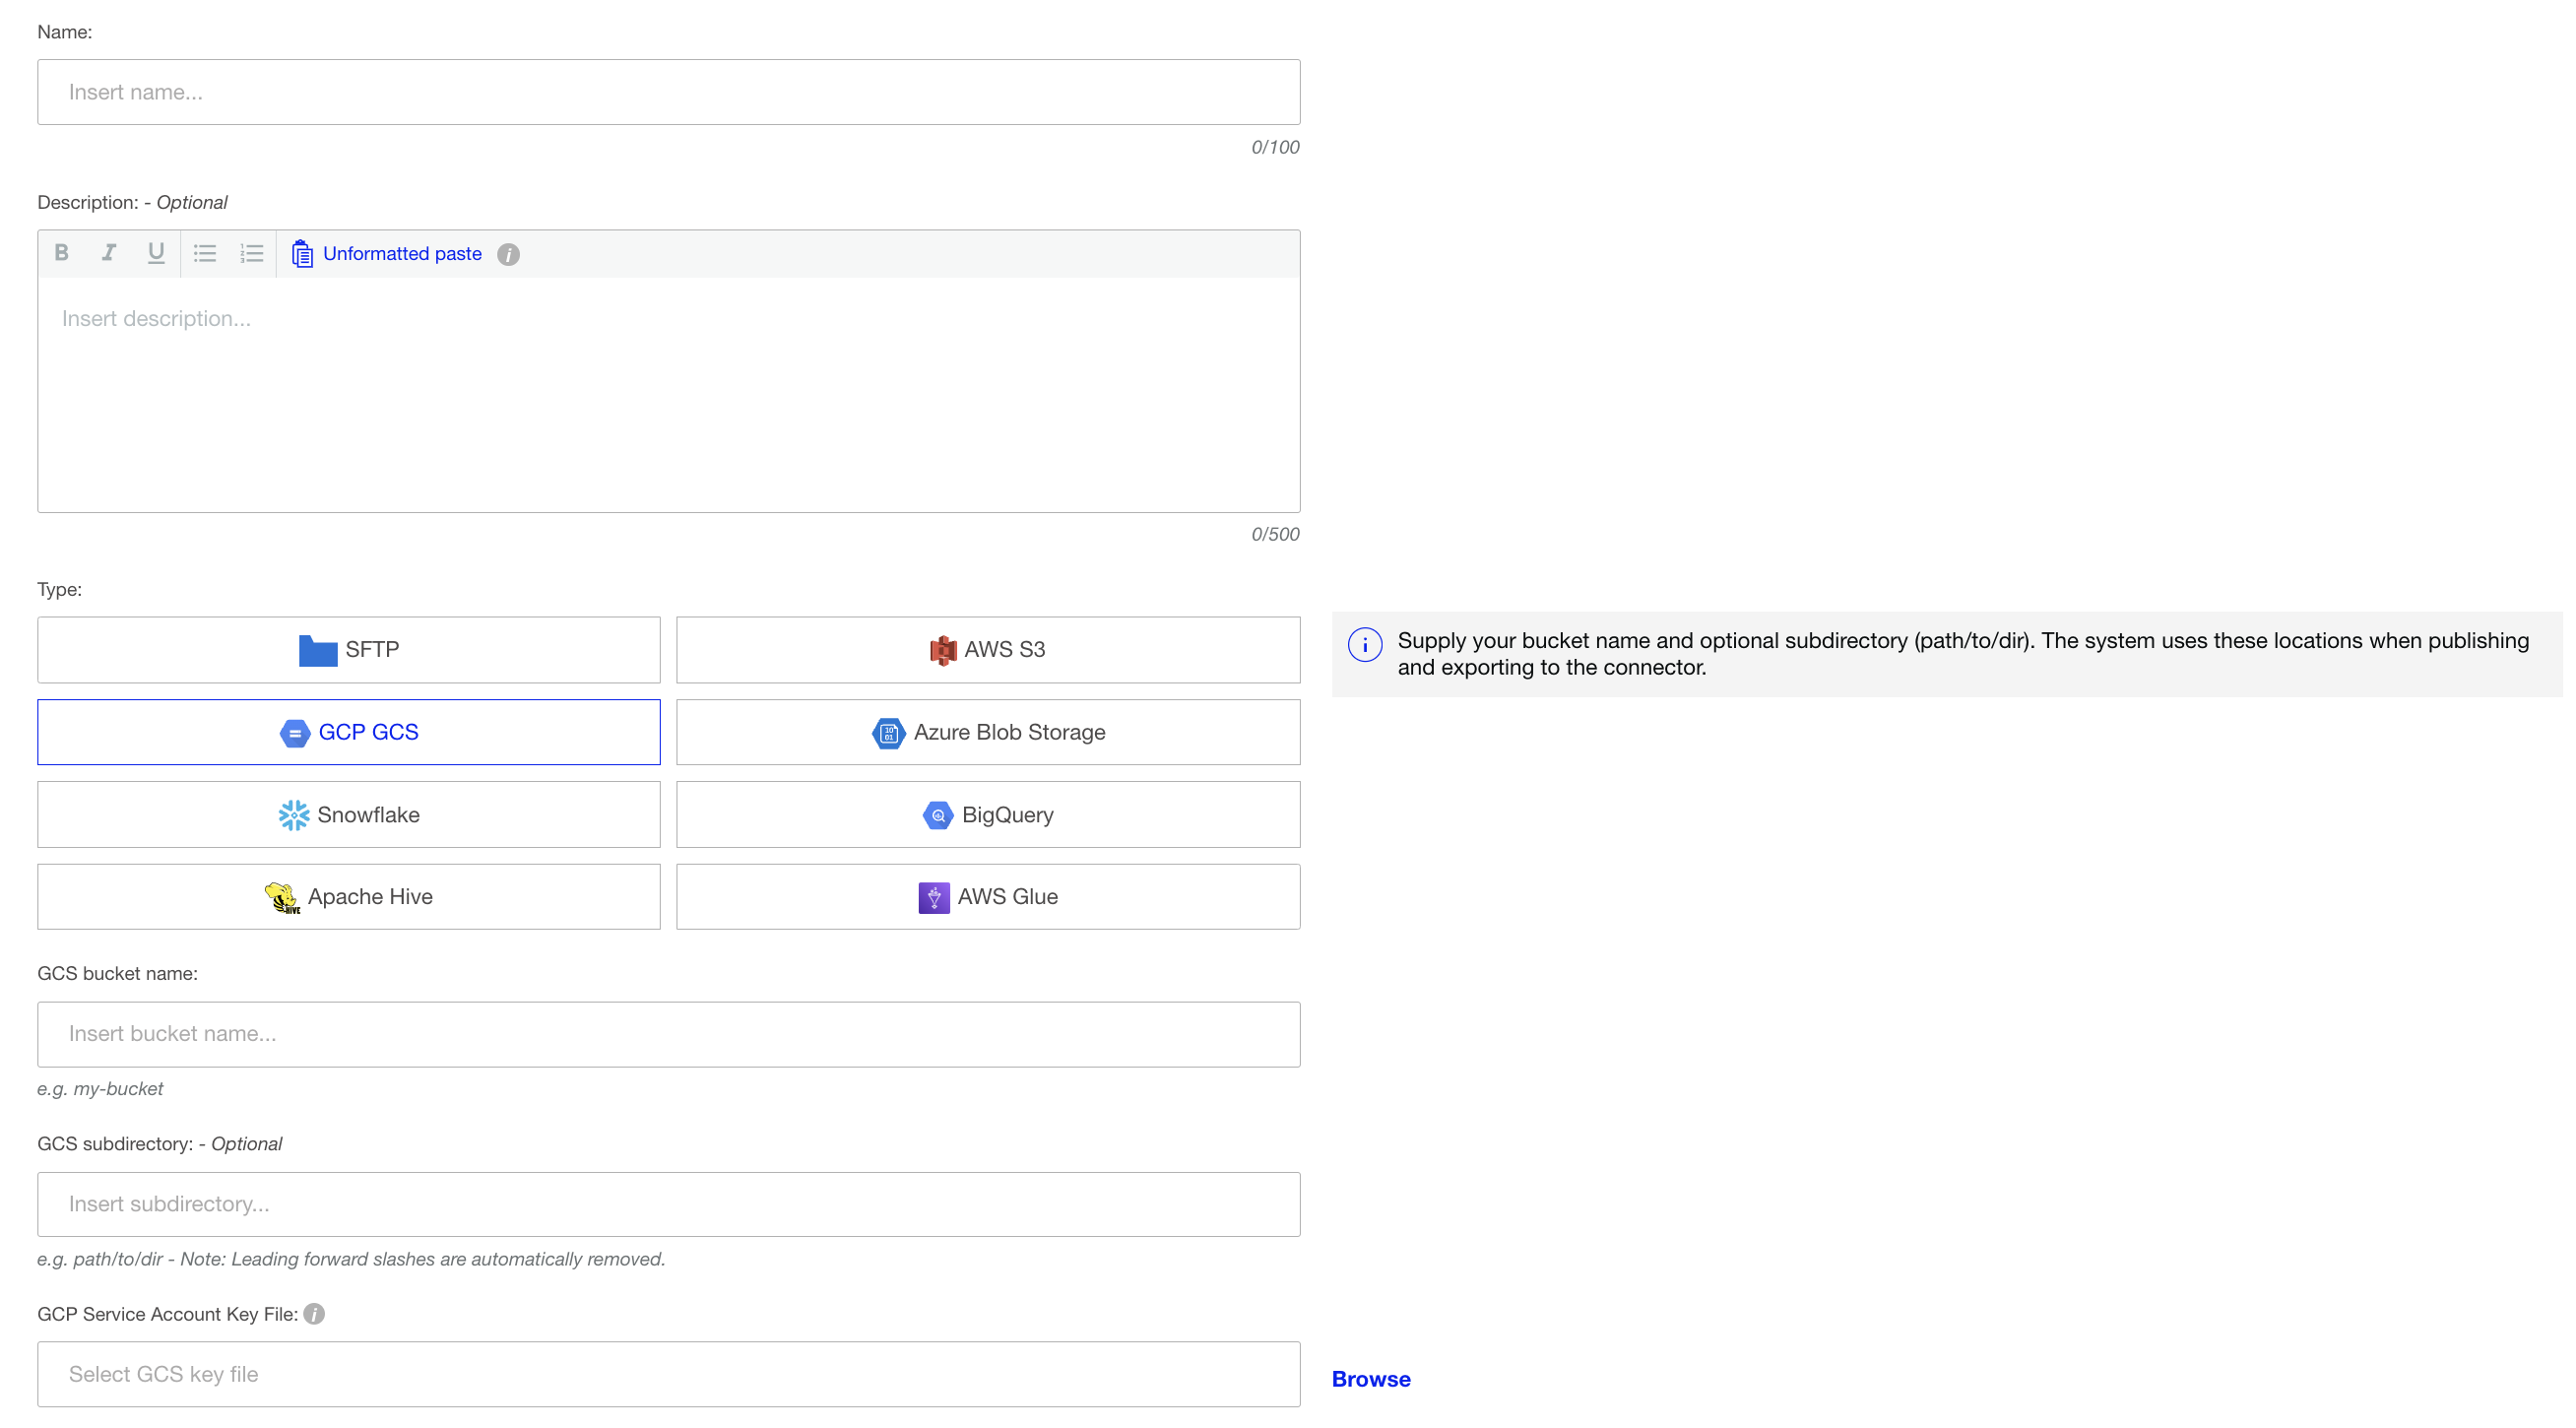Click the 'GCS bucket name:' label
This screenshot has width=2576, height=1428.
tap(117, 974)
